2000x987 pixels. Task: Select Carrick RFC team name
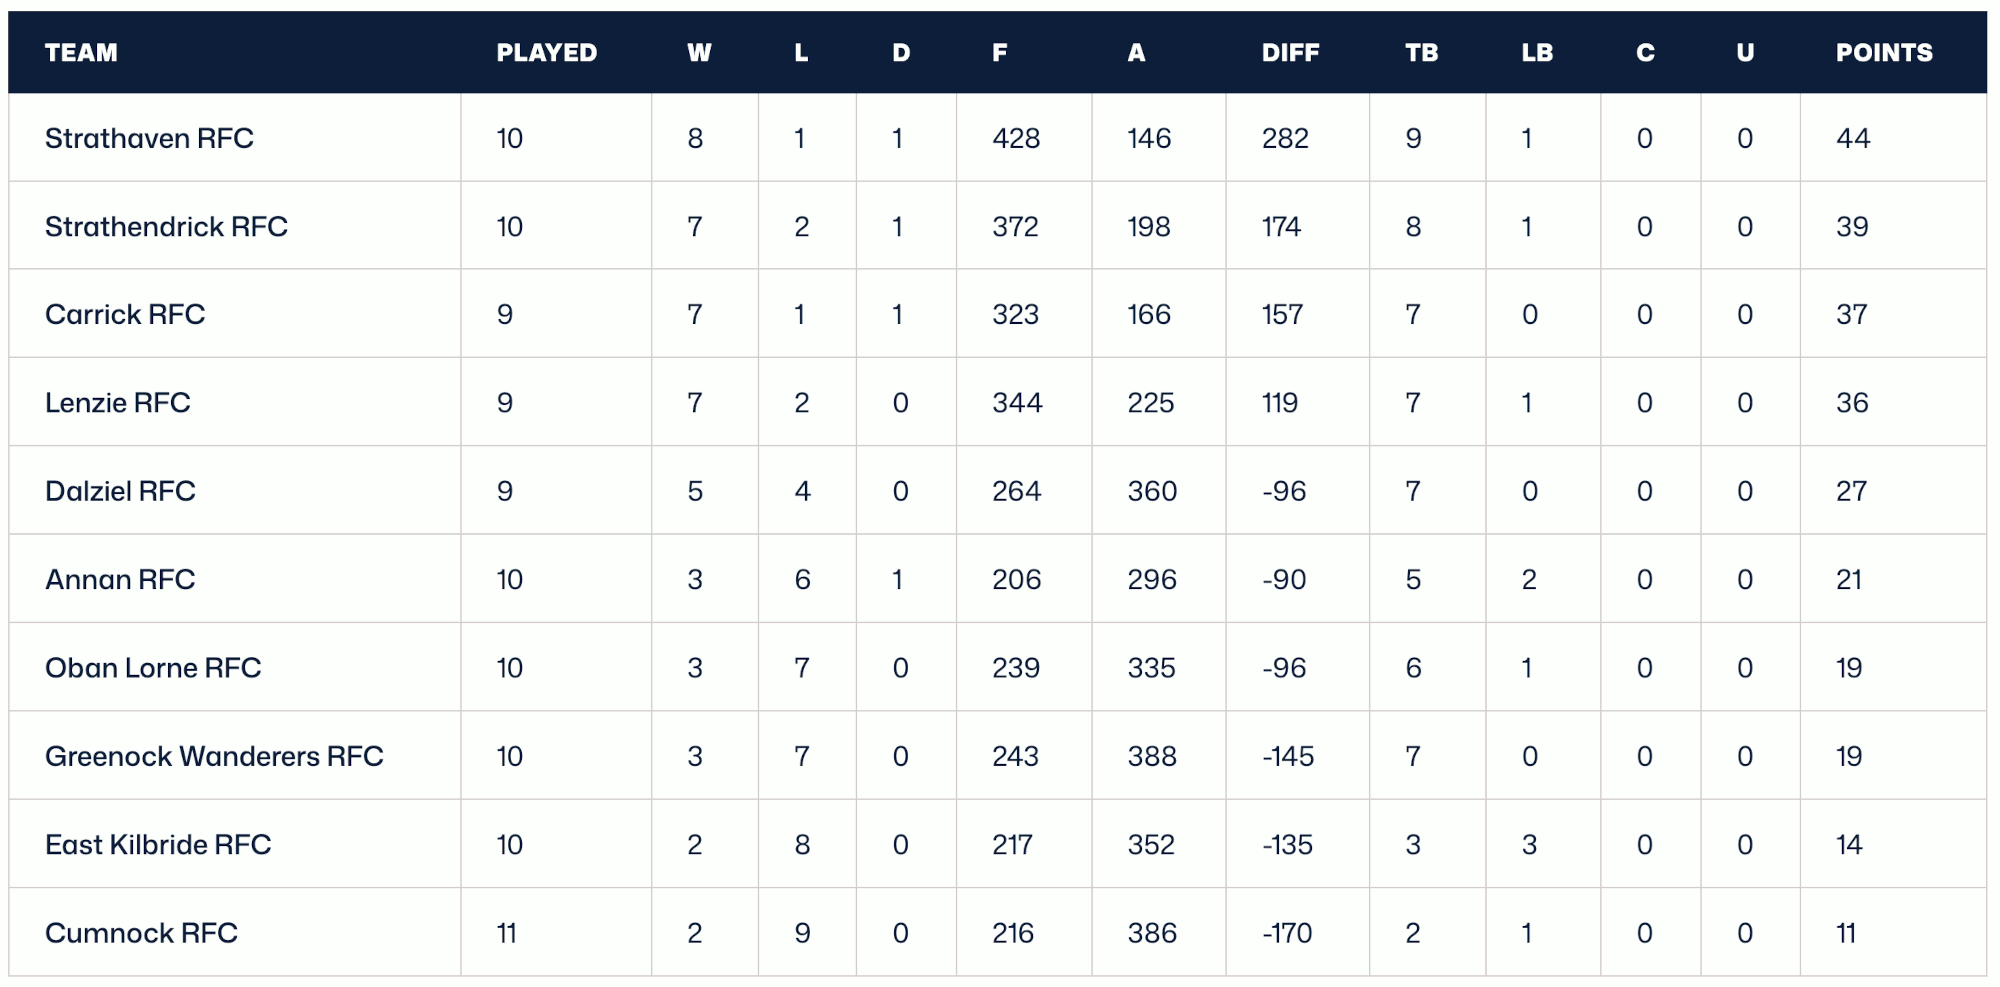pos(125,315)
